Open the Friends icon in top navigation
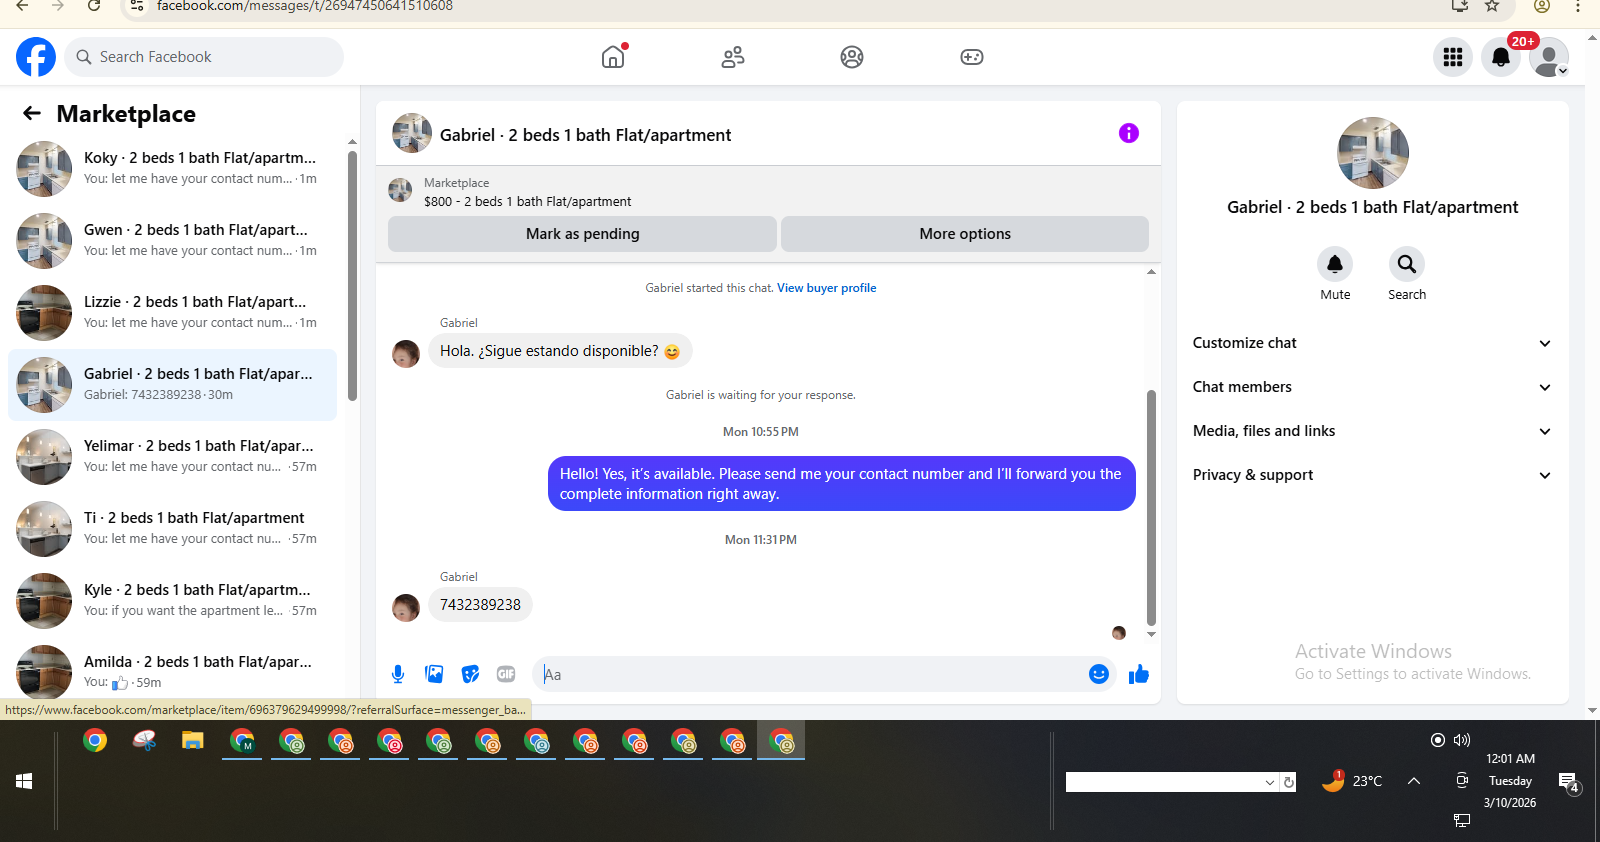 (x=733, y=57)
